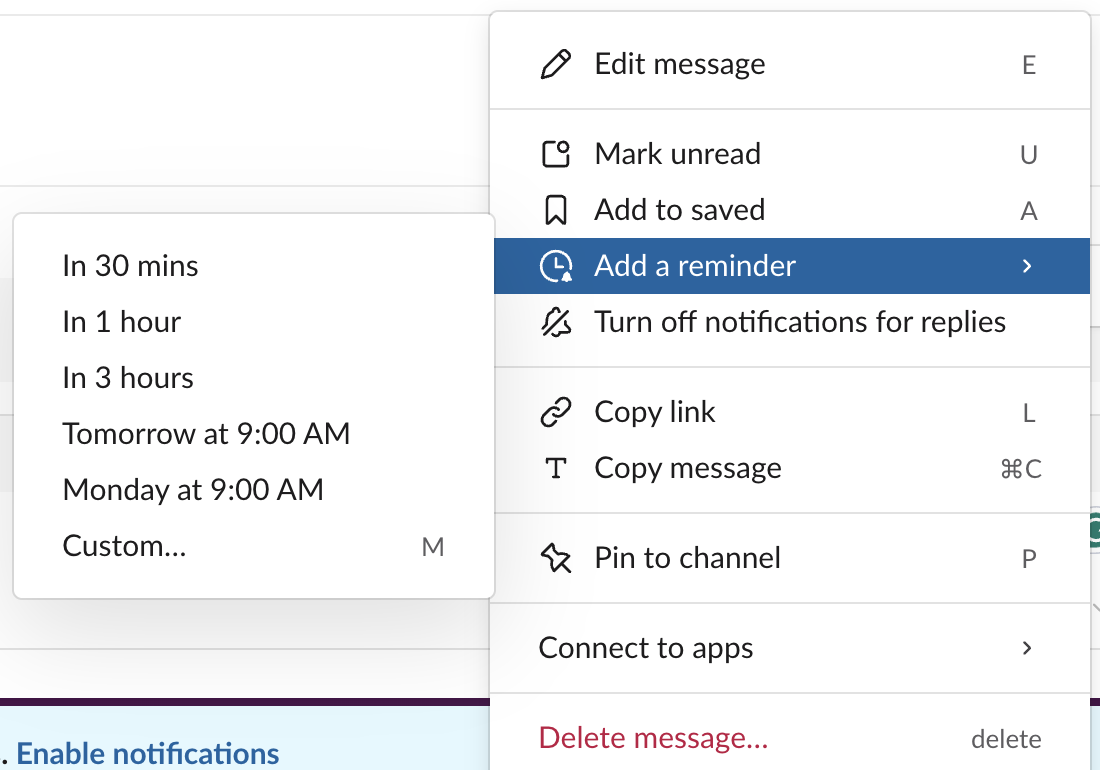Open Connect to apps submenu
The height and width of the screenshot is (770, 1100).
coord(790,648)
